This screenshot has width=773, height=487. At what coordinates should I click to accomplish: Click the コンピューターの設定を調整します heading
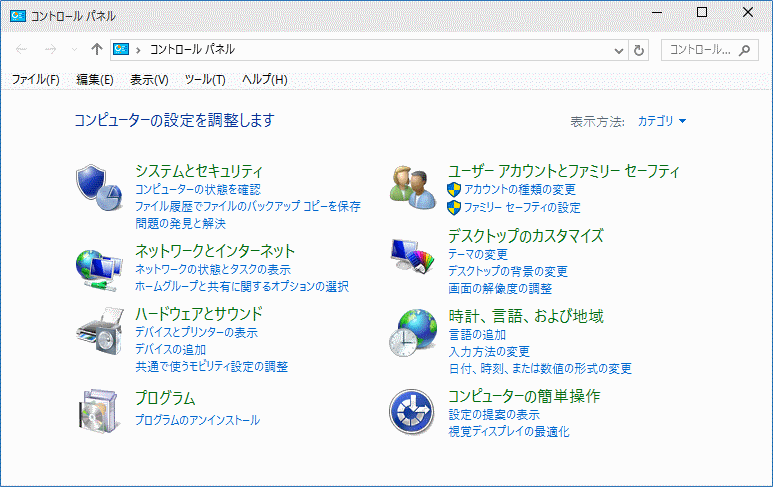pyautogui.click(x=174, y=120)
